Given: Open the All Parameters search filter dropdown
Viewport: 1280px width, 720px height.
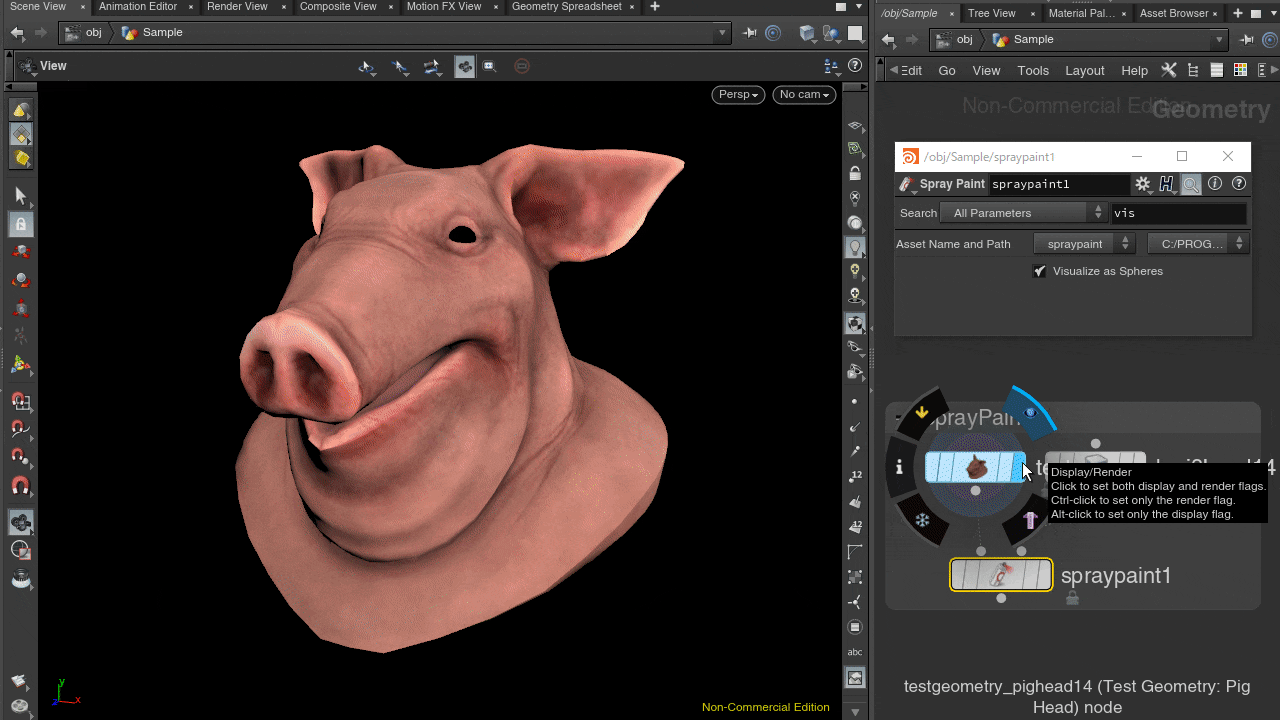Looking at the screenshot, I should [1024, 213].
